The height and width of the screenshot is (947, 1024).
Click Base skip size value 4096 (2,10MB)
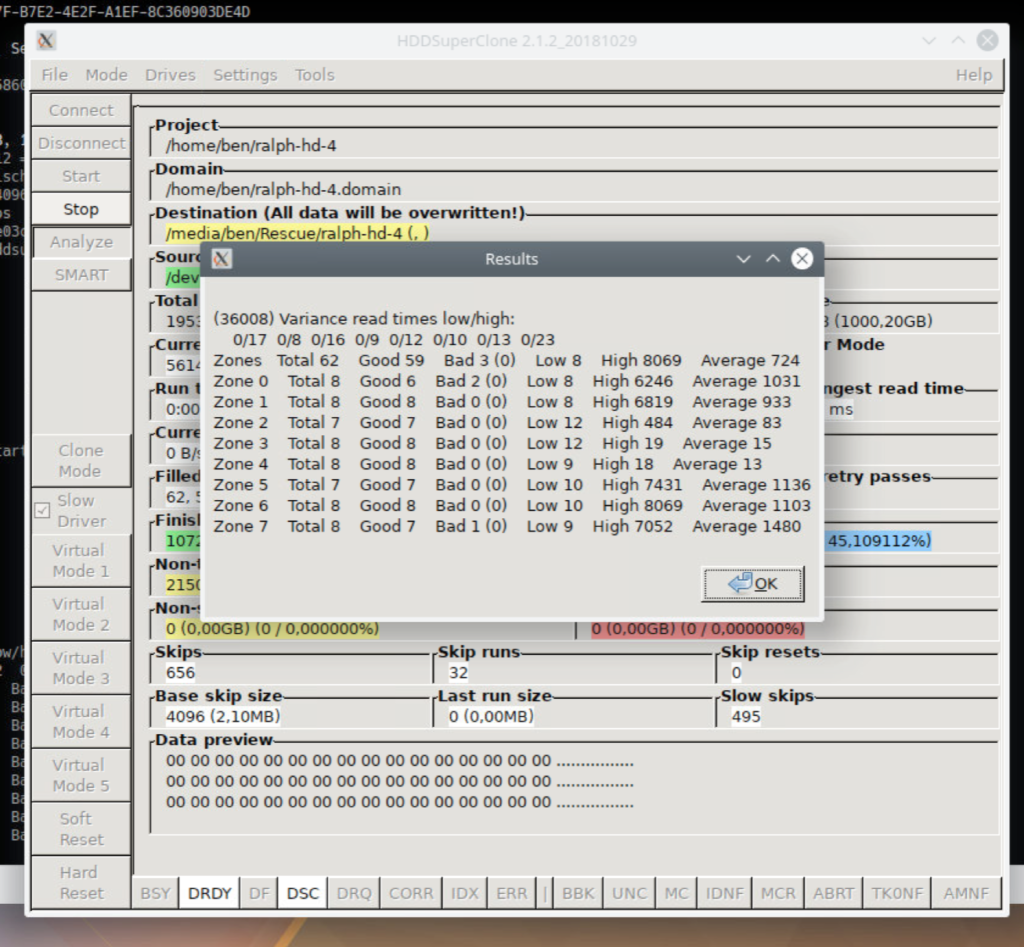(223, 716)
